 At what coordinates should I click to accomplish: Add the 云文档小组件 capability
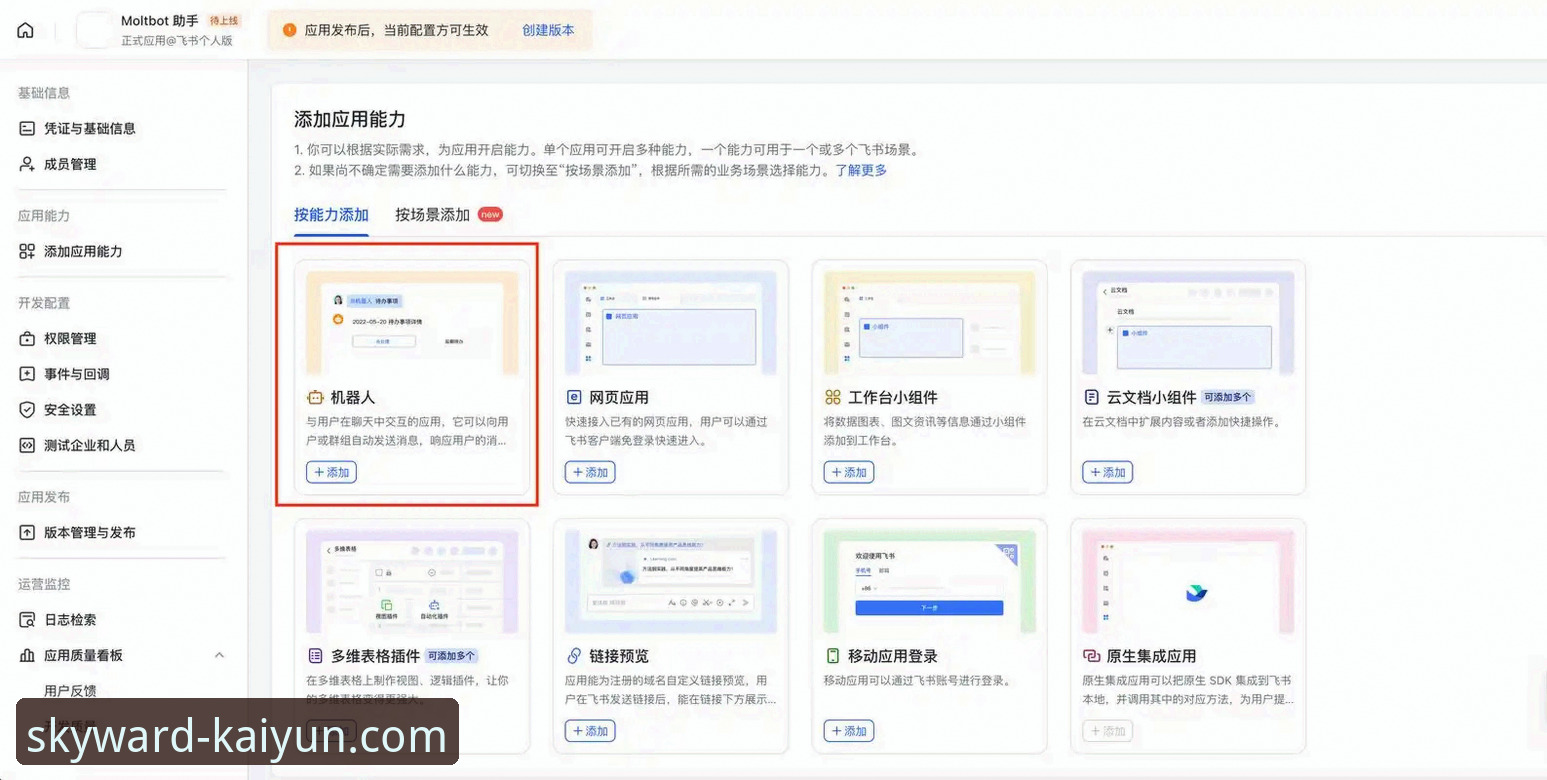[1108, 472]
